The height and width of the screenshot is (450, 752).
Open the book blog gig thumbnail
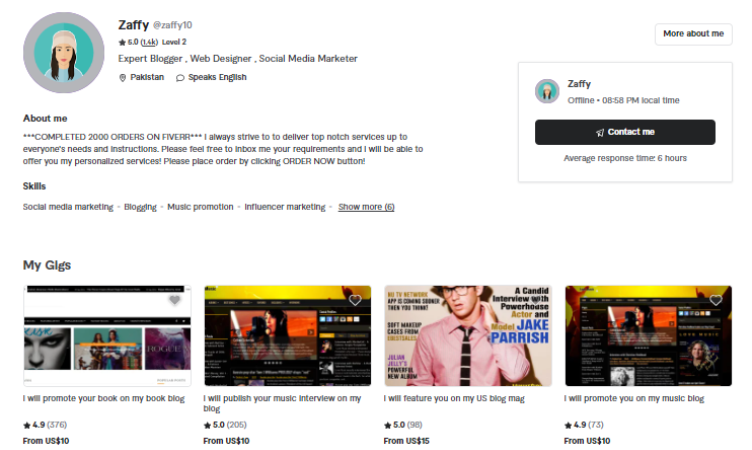[107, 336]
